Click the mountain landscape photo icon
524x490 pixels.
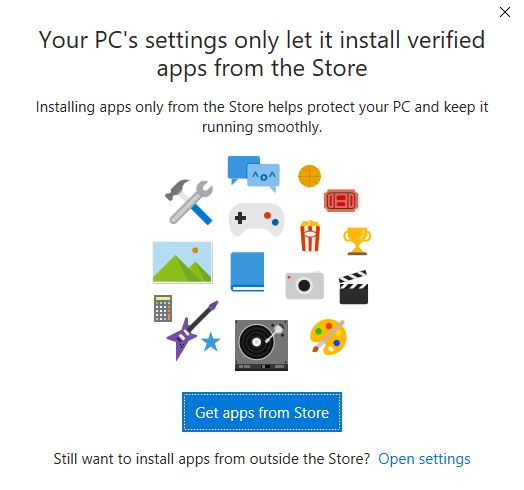tap(182, 262)
